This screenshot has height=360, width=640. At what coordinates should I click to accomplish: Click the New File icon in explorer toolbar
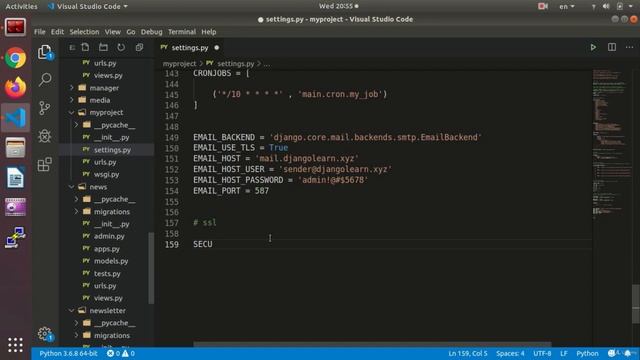(x=85, y=47)
